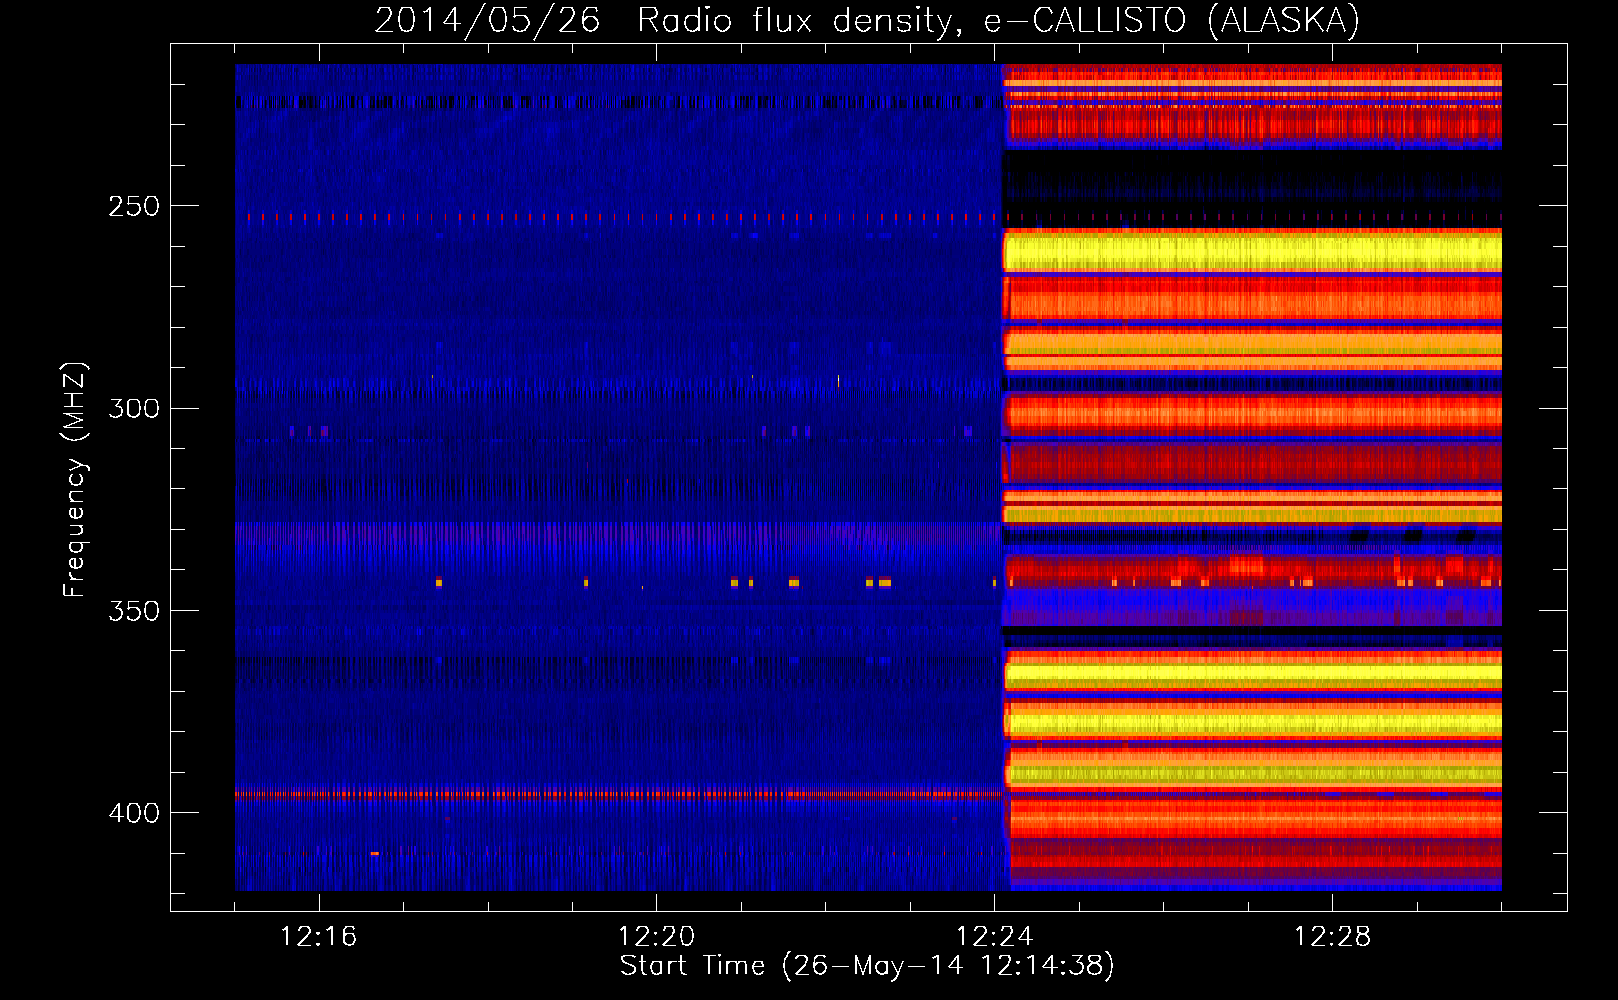The image size is (1618, 1000).
Task: Click the bright yellow band just below 250 MHz
Action: point(1252,252)
